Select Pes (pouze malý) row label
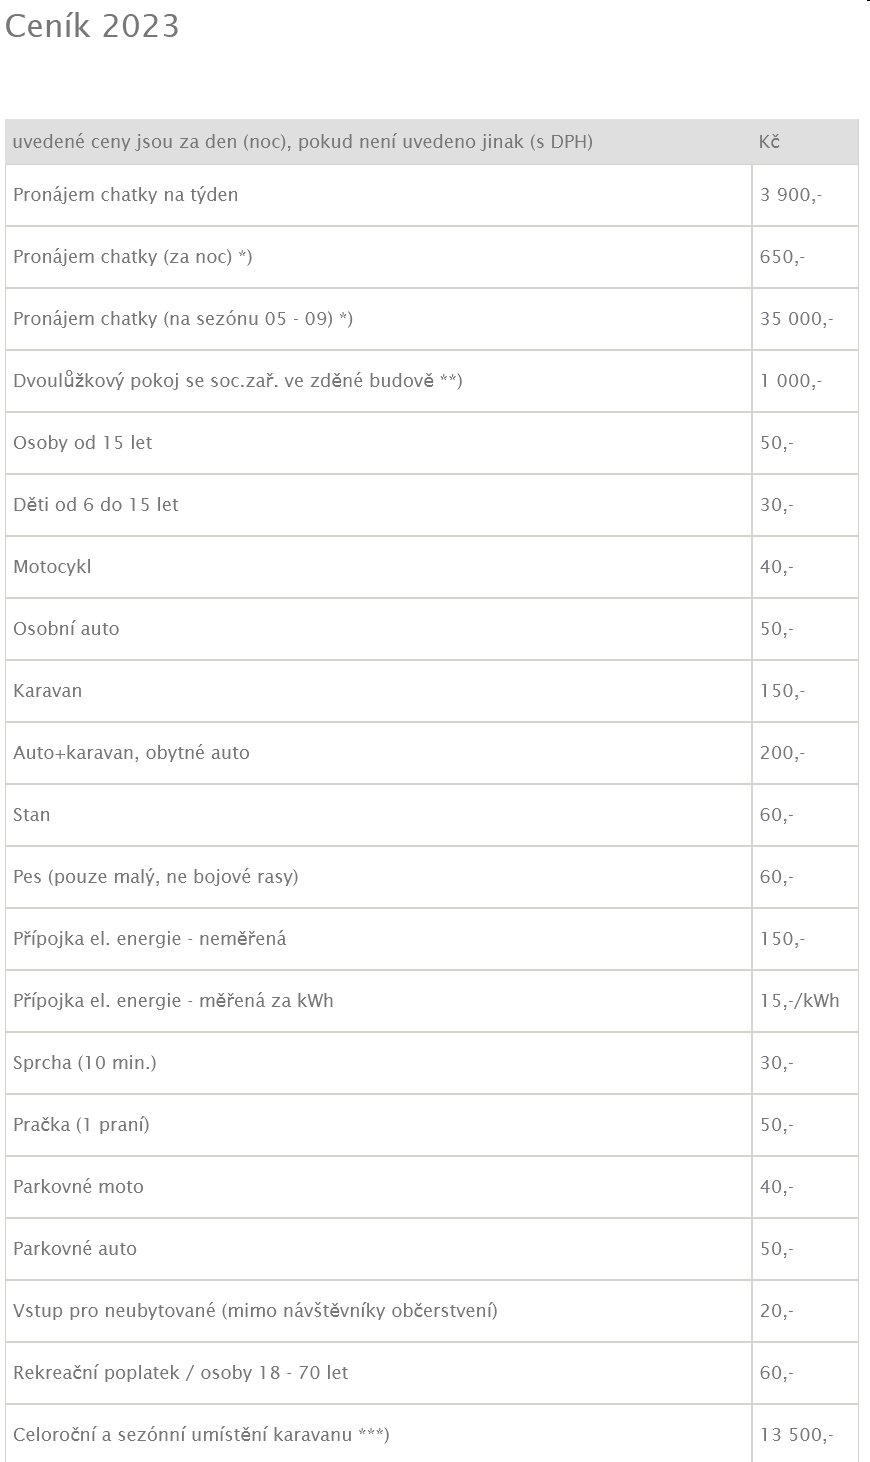The image size is (870, 1462). (x=156, y=877)
